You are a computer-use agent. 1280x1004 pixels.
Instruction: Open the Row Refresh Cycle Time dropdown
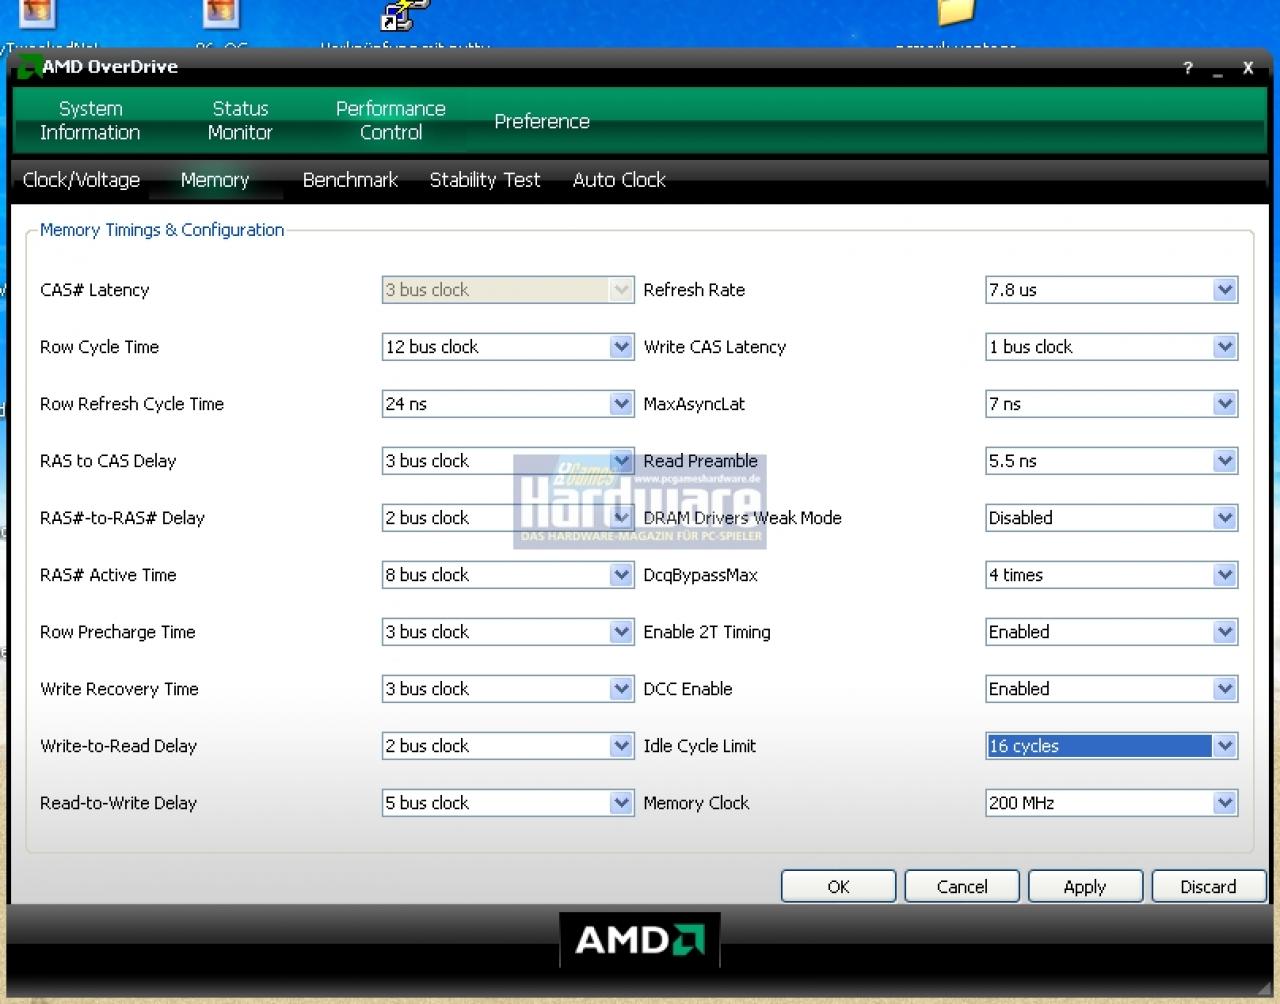tap(508, 404)
